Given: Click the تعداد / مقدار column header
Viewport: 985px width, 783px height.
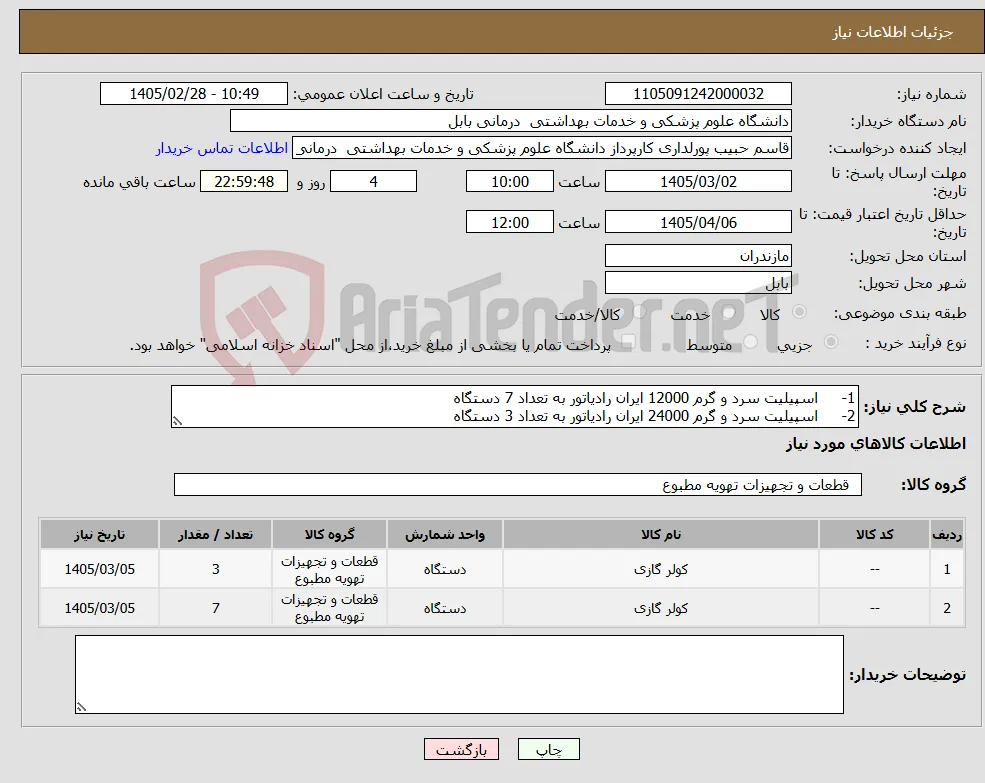Looking at the screenshot, I should (215, 534).
